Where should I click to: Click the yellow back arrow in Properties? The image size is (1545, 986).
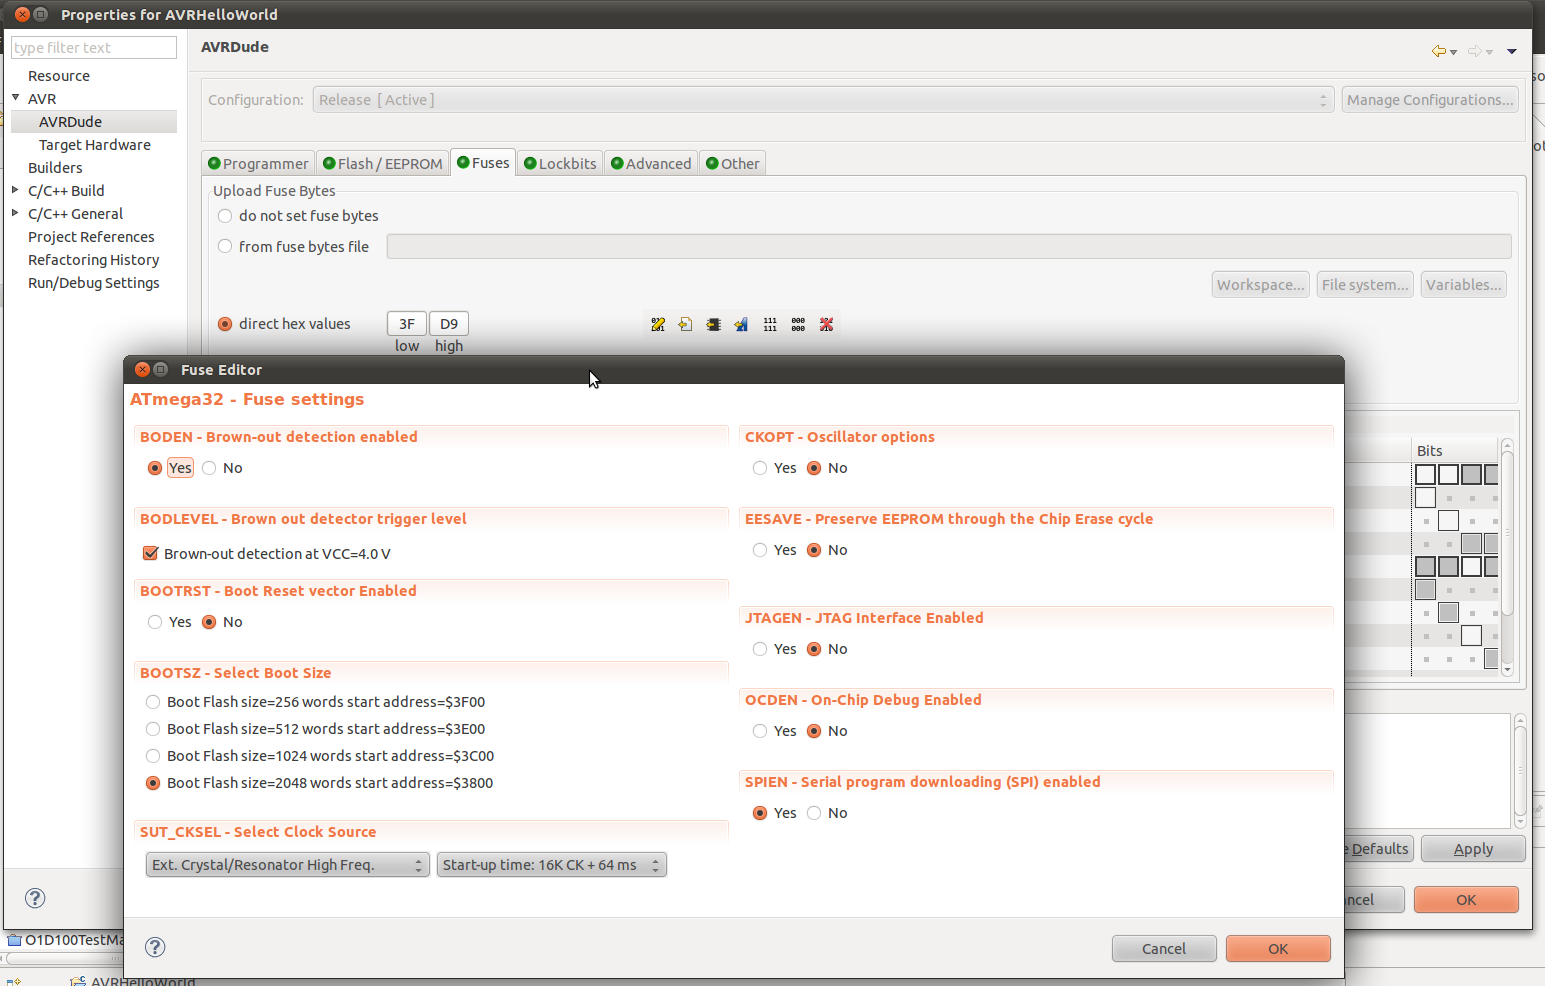(x=1438, y=51)
